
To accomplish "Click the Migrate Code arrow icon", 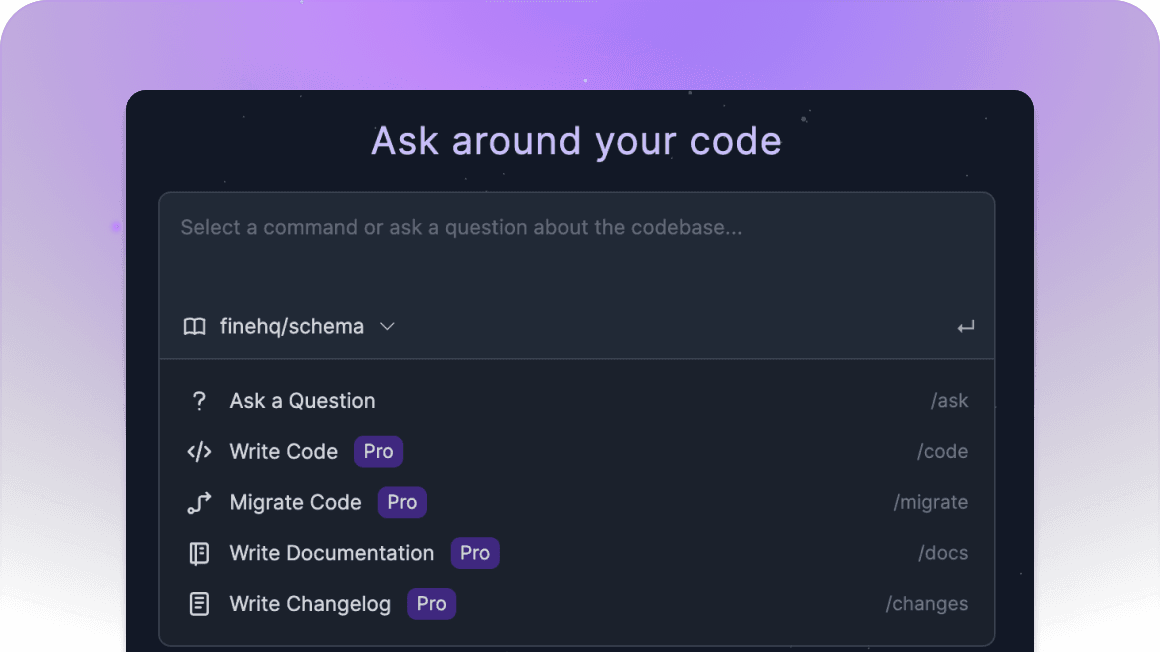I will [x=199, y=503].
